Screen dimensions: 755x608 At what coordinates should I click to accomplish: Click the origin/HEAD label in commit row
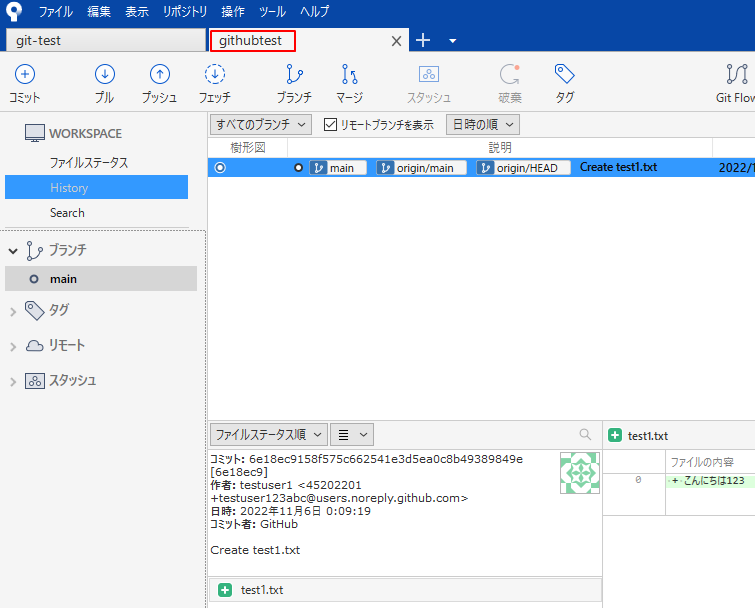tap(523, 168)
